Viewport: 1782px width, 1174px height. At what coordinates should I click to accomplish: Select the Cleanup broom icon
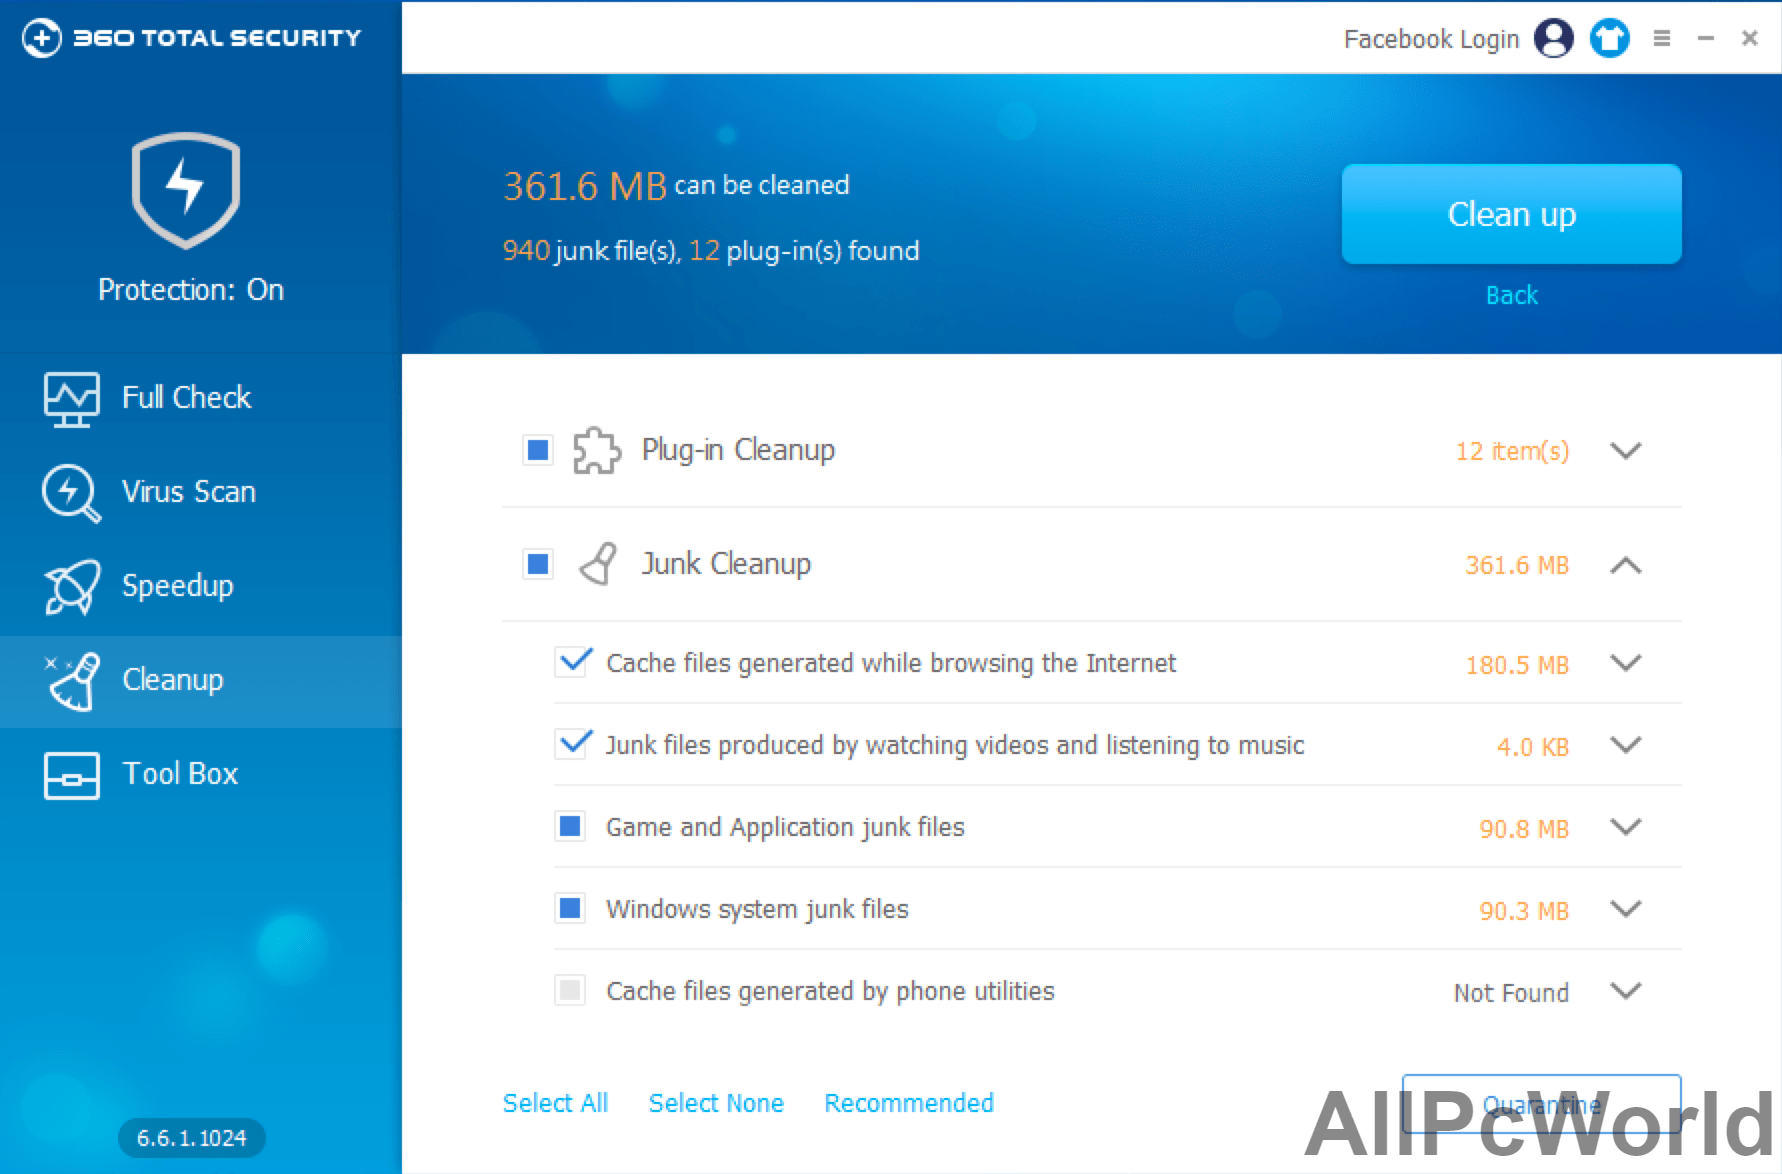[x=70, y=681]
